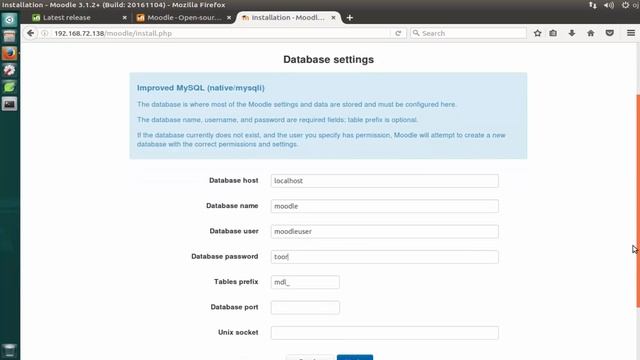
Task: Click the Database port label
Action: pyautogui.click(x=234, y=307)
